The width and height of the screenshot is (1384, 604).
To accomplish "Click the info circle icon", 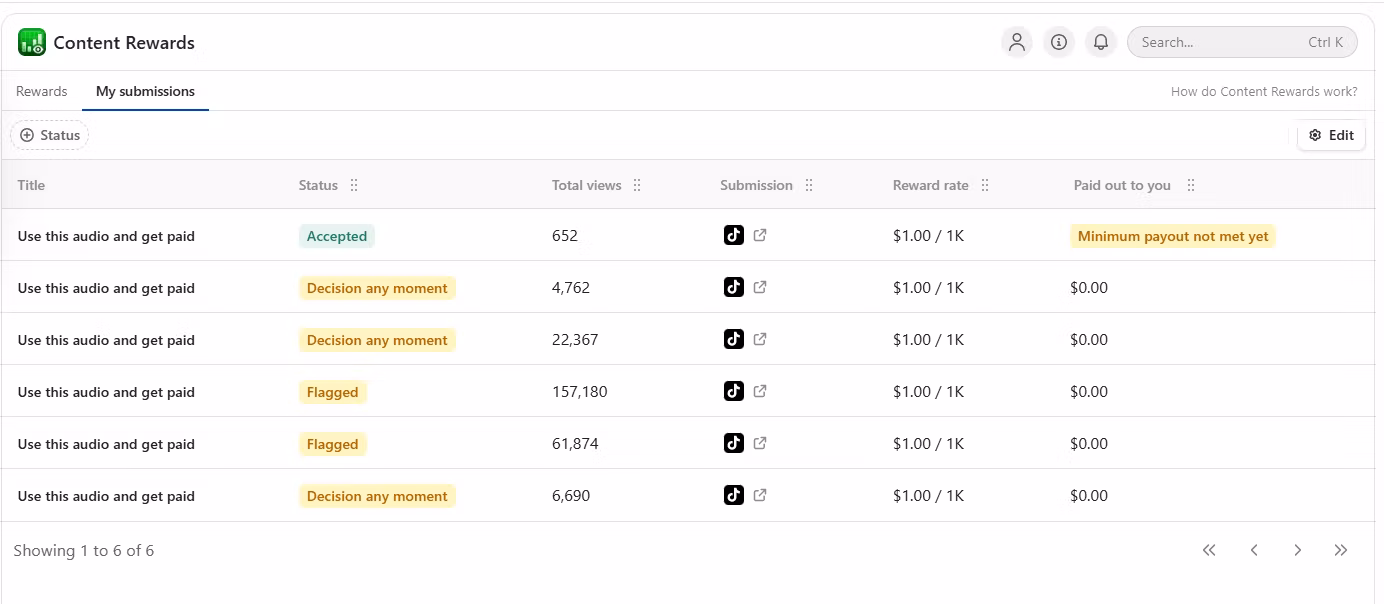I will coord(1059,42).
